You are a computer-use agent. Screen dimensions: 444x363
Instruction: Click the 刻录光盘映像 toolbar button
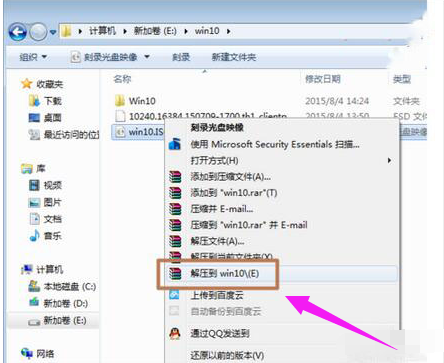(104, 57)
